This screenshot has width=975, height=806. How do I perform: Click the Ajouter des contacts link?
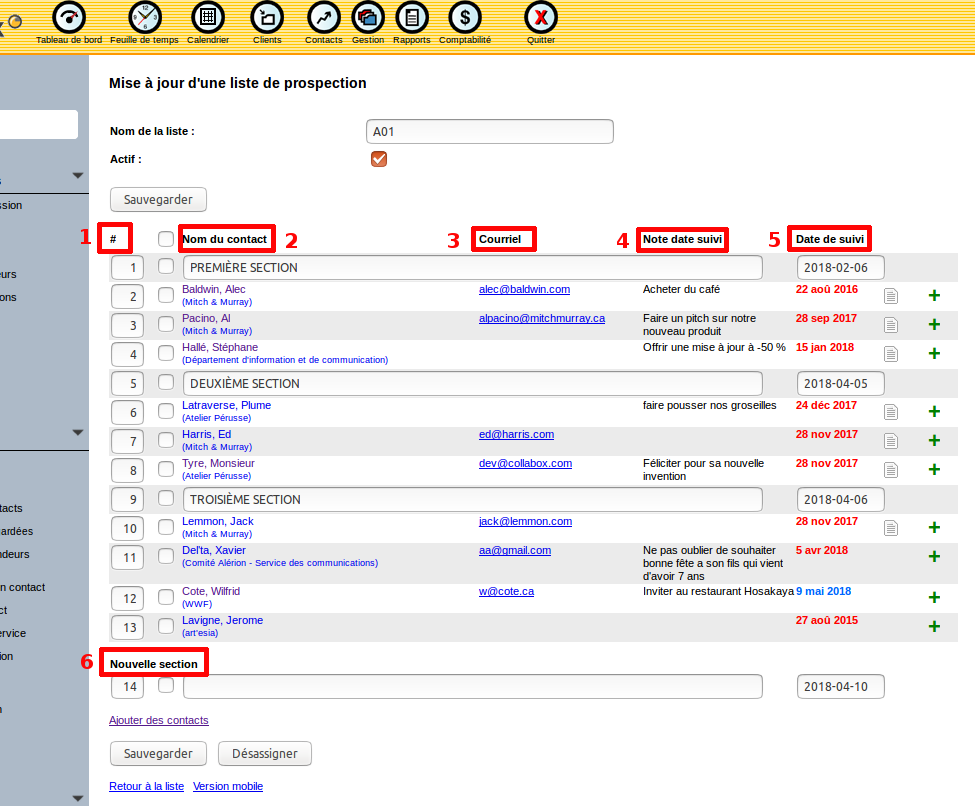158,720
